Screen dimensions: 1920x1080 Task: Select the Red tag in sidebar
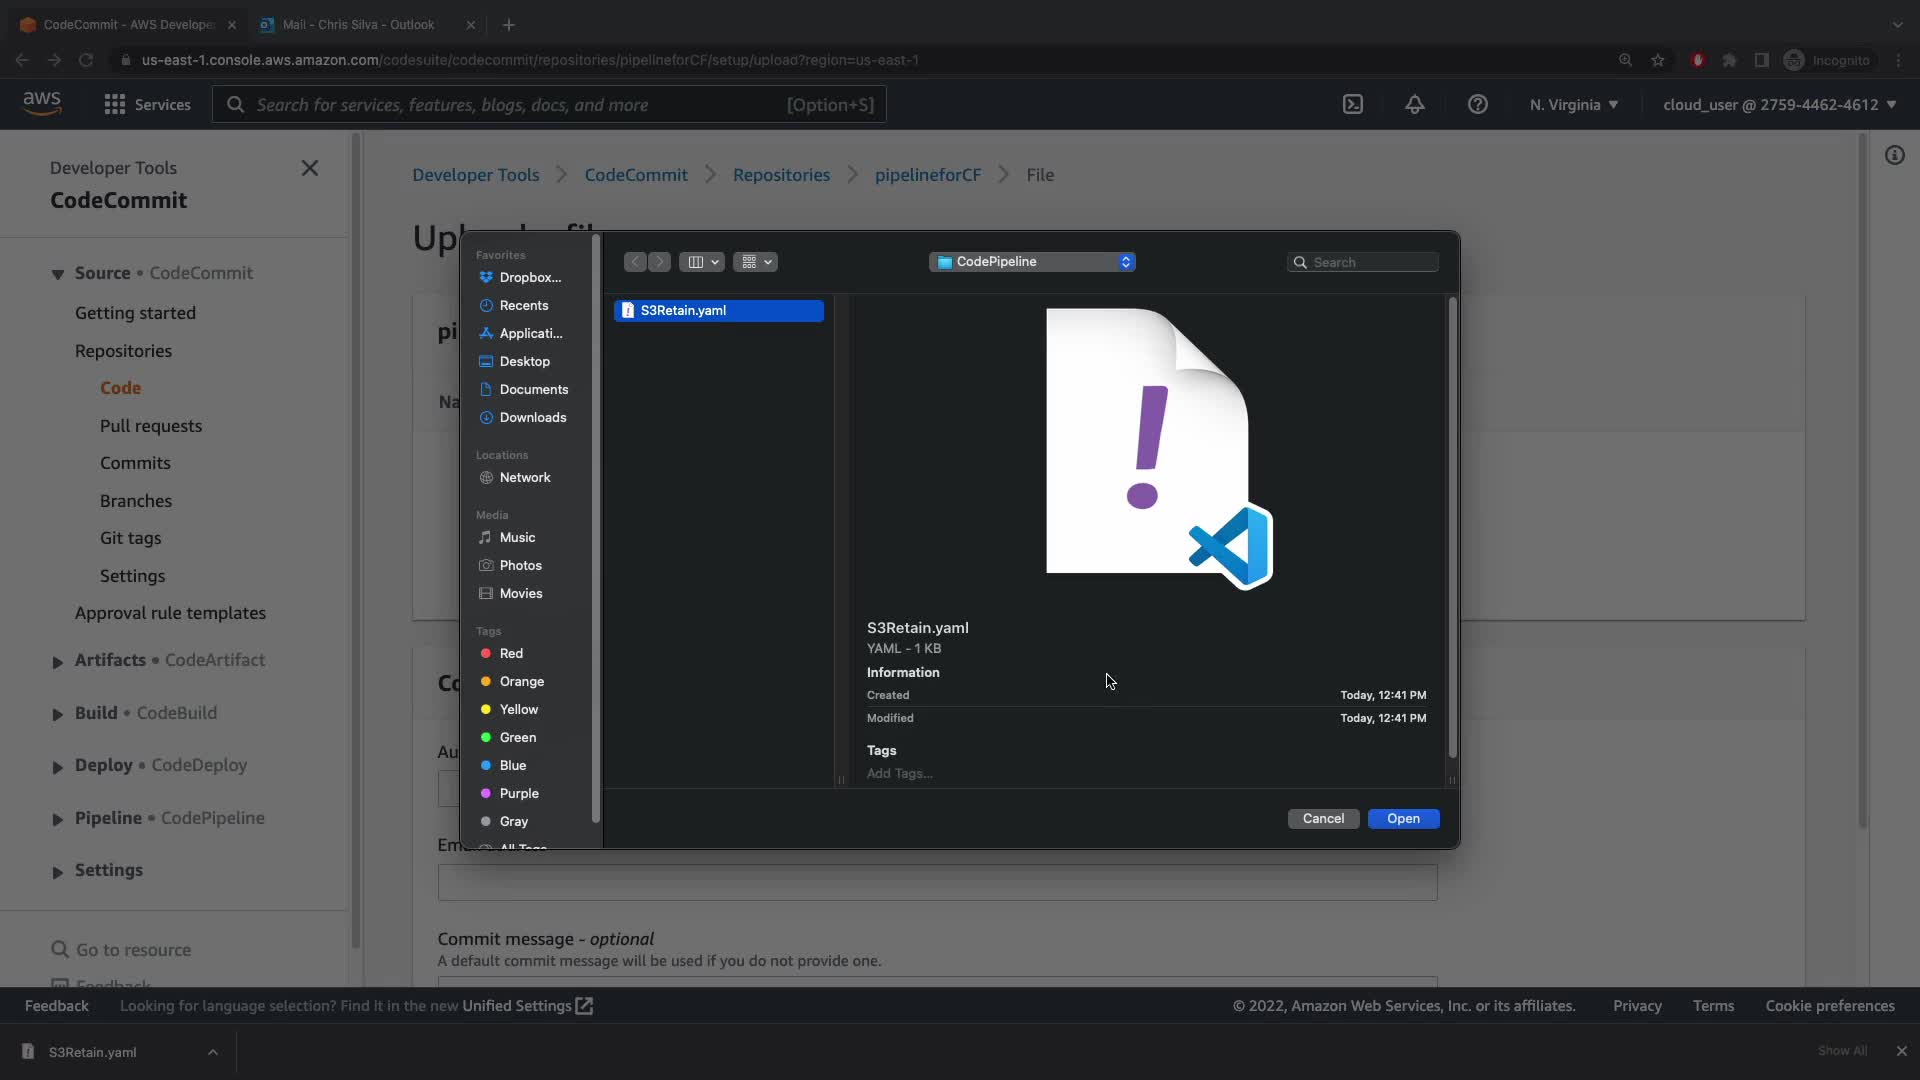coord(511,653)
